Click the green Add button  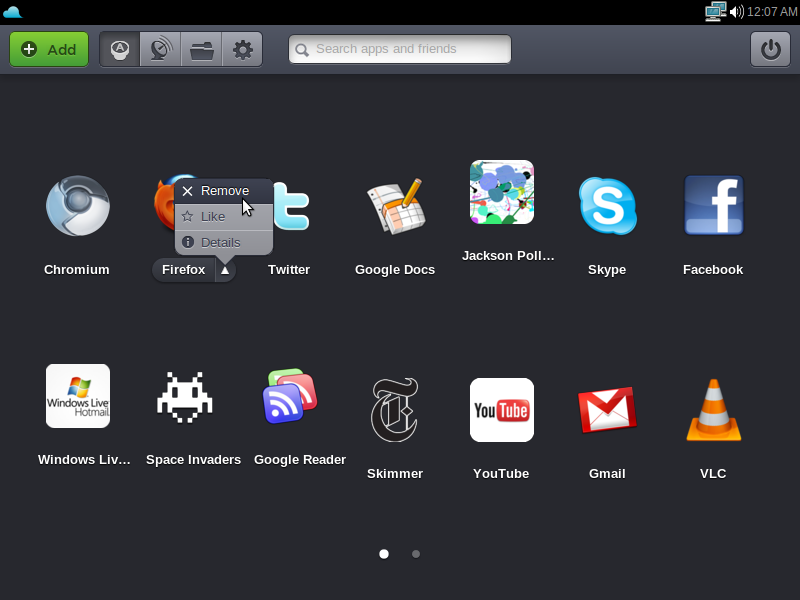[49, 49]
